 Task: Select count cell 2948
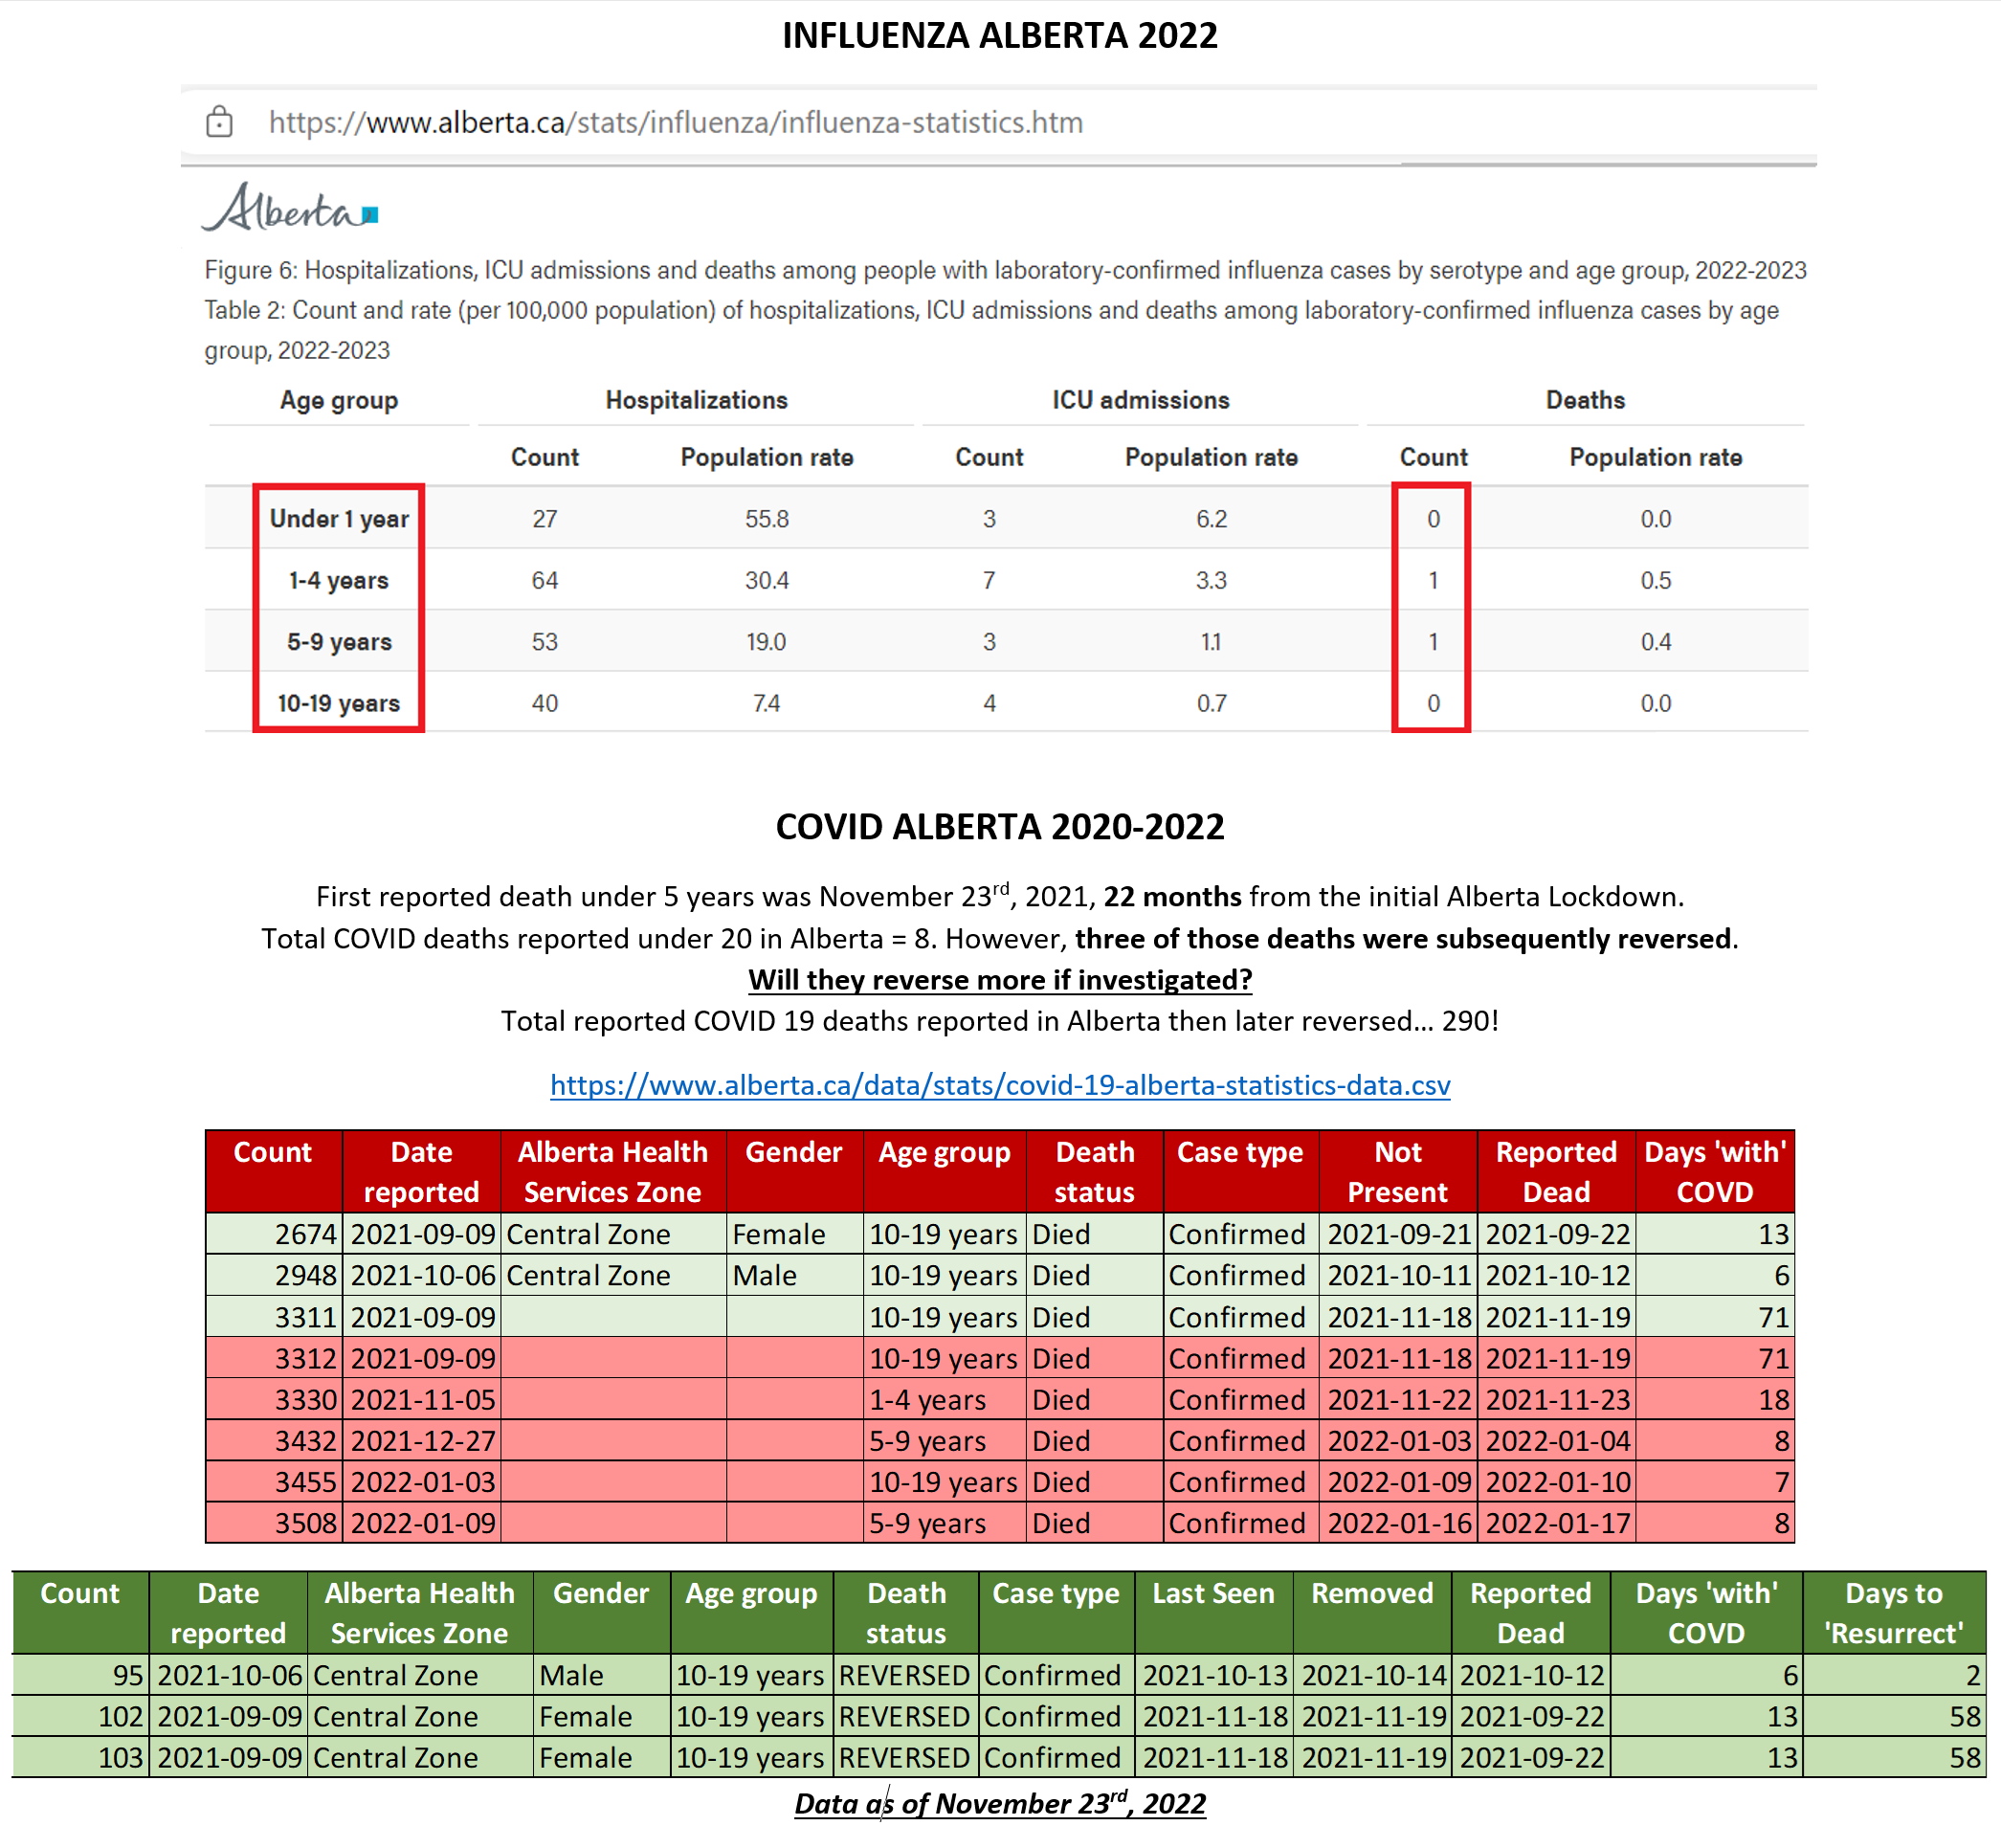(274, 1275)
